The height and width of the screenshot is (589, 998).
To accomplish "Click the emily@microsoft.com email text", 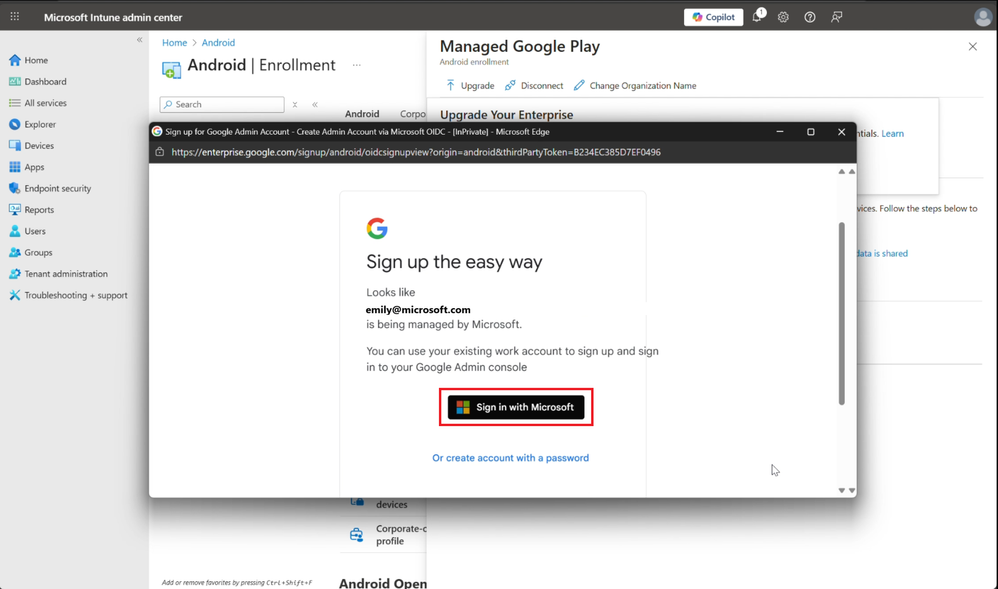I will pyautogui.click(x=418, y=309).
